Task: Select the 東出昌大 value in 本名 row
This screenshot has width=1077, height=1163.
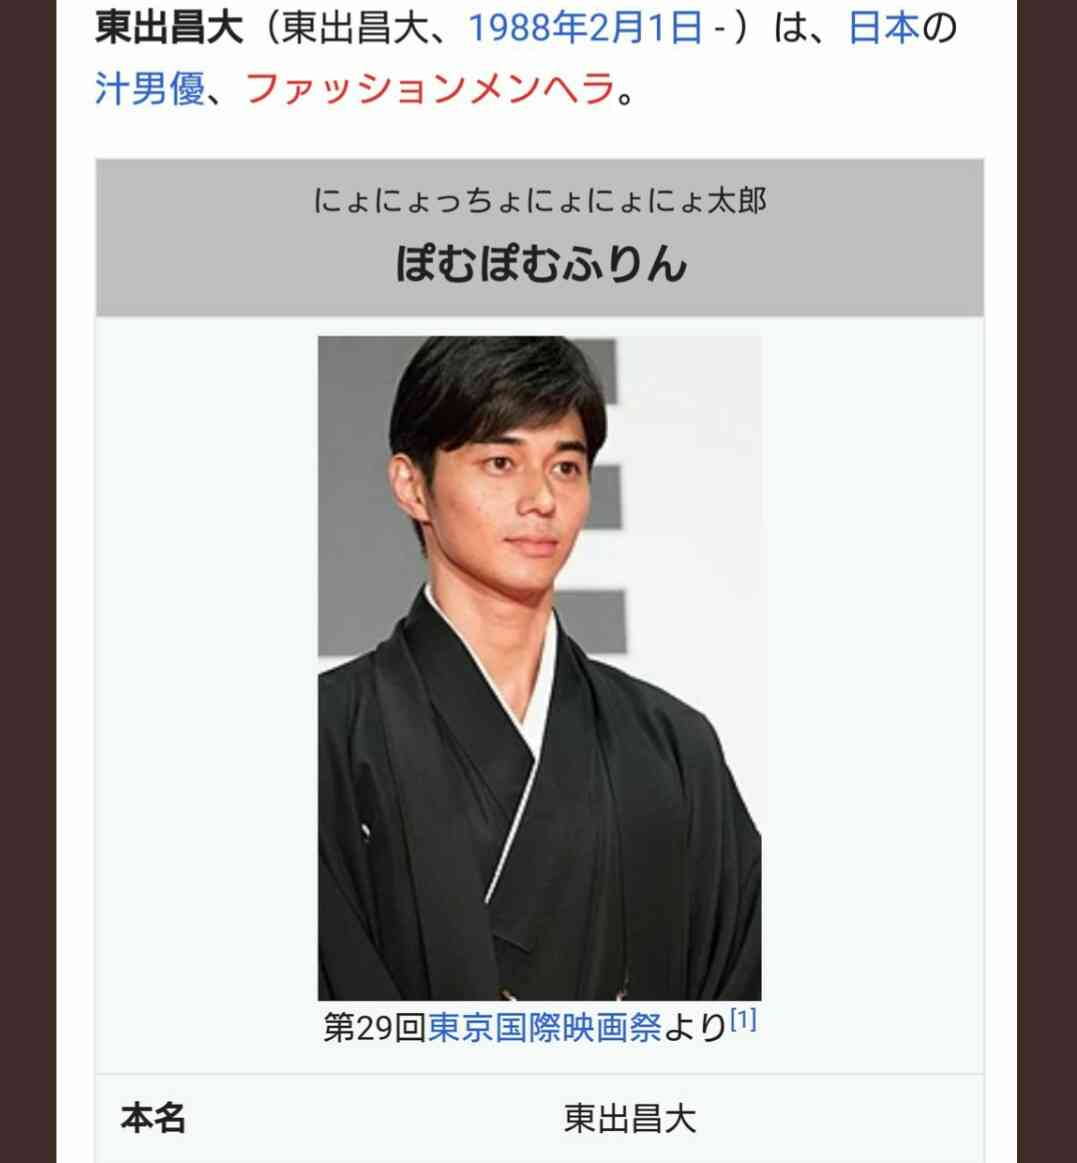Action: pyautogui.click(x=630, y=1118)
